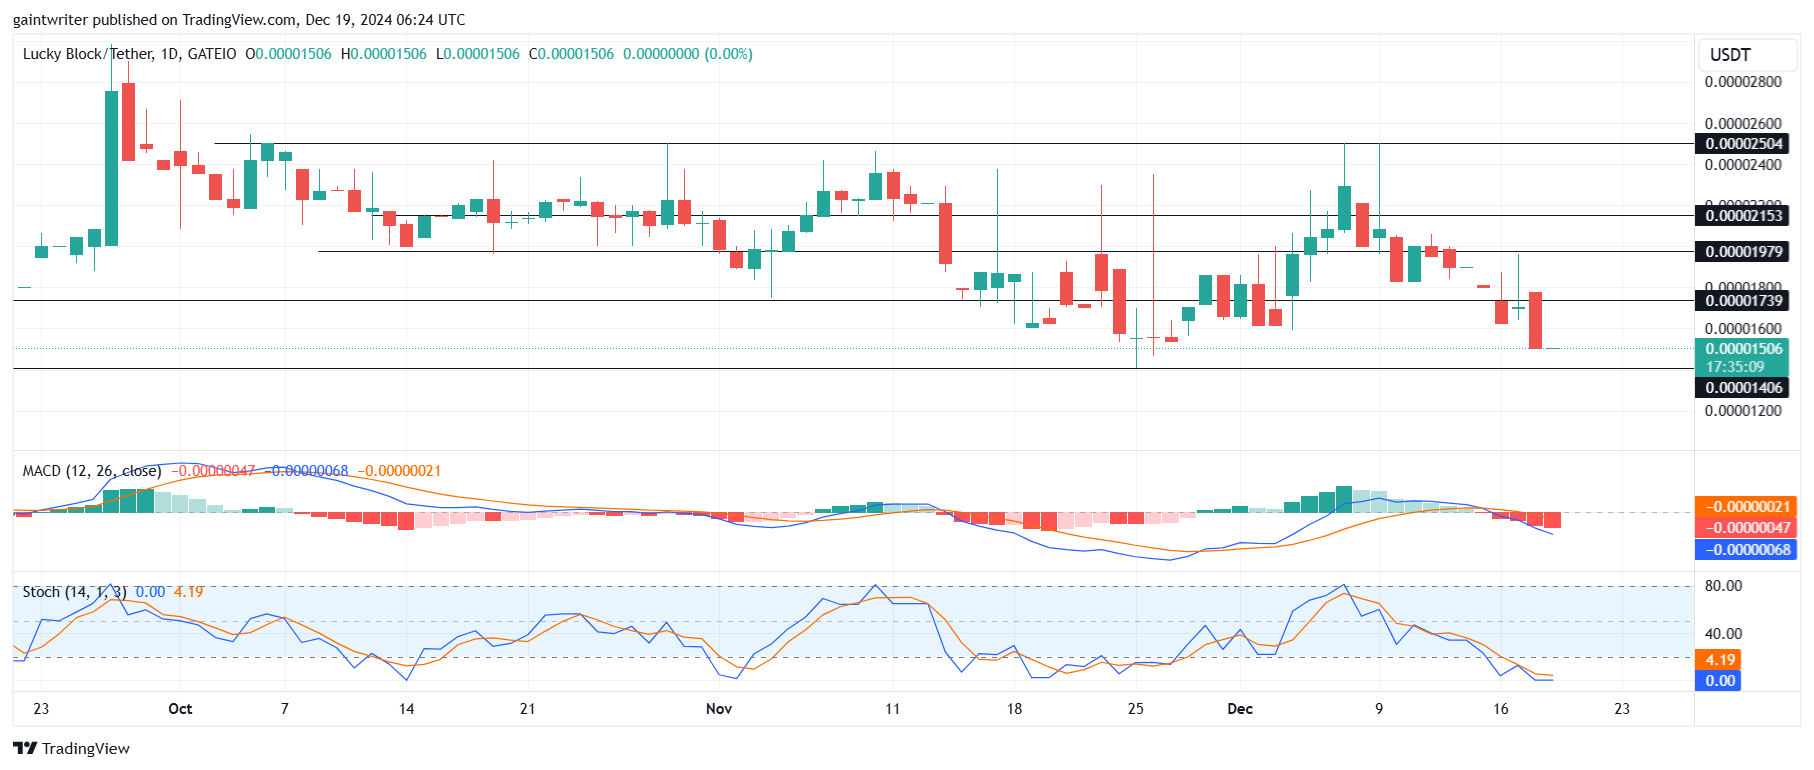Click the orange Stoch value 4.19 tag
Image resolution: width=1814 pixels, height=770 pixels.
(1719, 660)
